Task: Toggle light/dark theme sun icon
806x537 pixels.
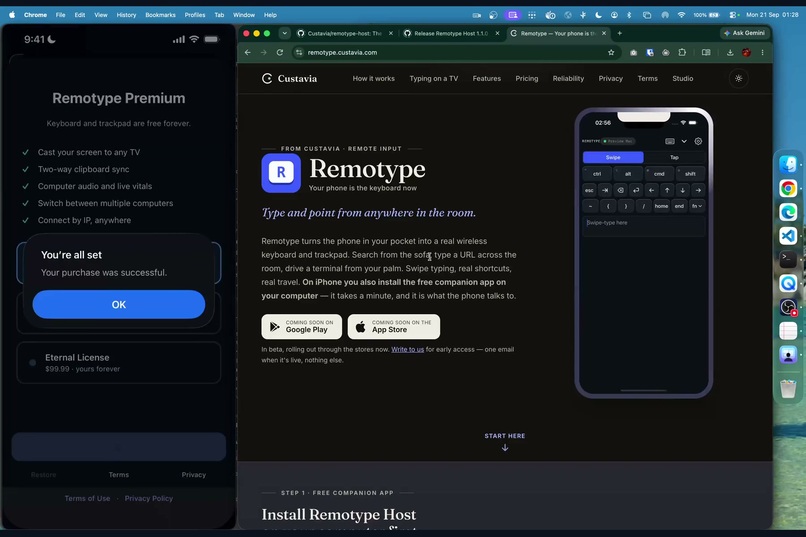Action: (x=739, y=79)
